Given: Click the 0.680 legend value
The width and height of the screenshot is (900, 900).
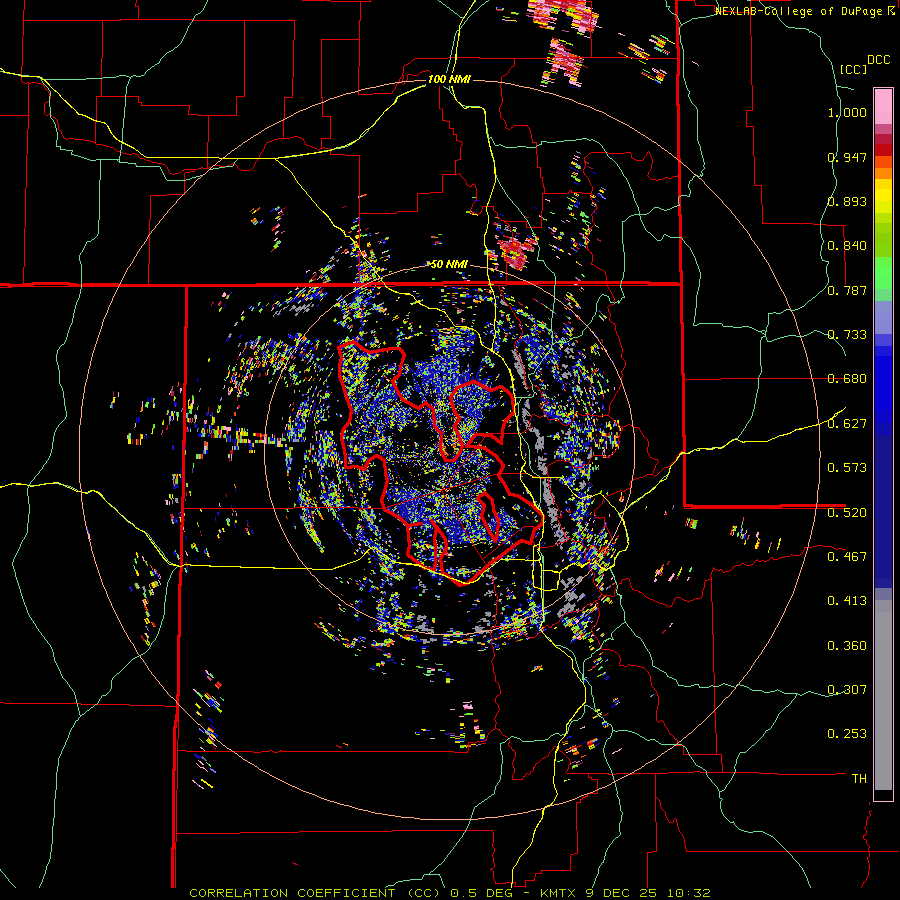Looking at the screenshot, I should pyautogui.click(x=847, y=378).
